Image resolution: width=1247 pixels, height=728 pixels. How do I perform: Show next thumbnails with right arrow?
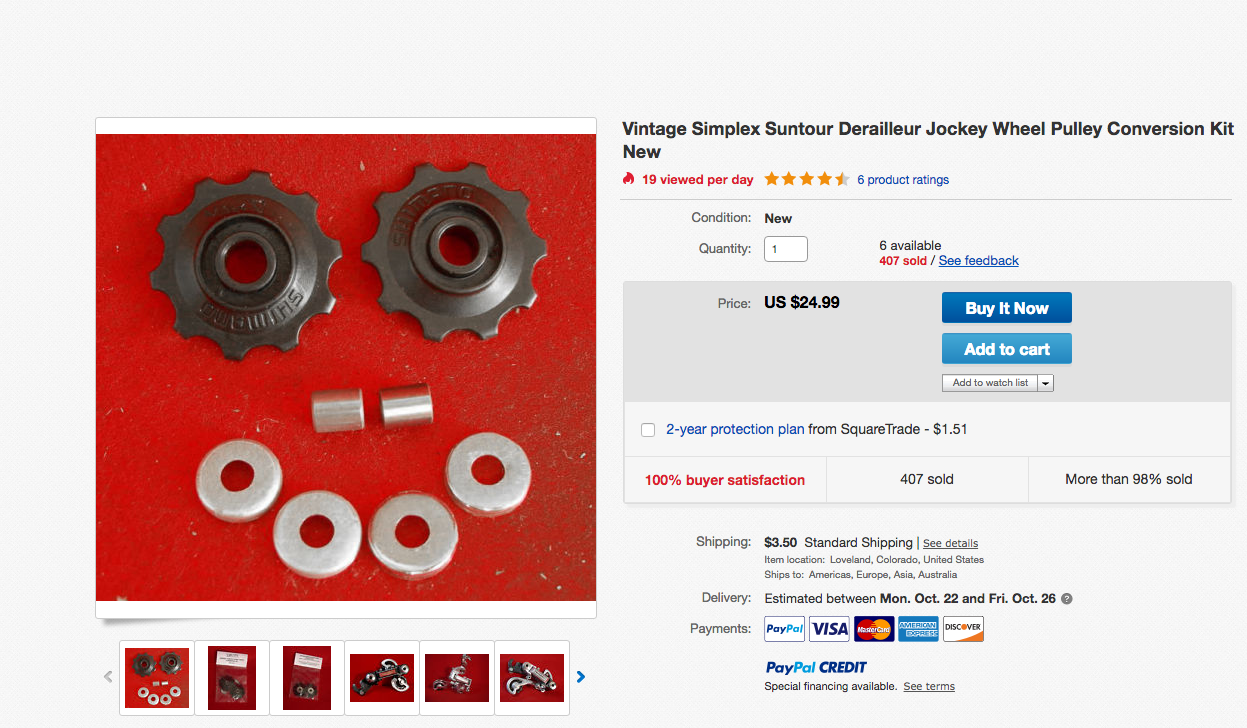click(x=581, y=677)
